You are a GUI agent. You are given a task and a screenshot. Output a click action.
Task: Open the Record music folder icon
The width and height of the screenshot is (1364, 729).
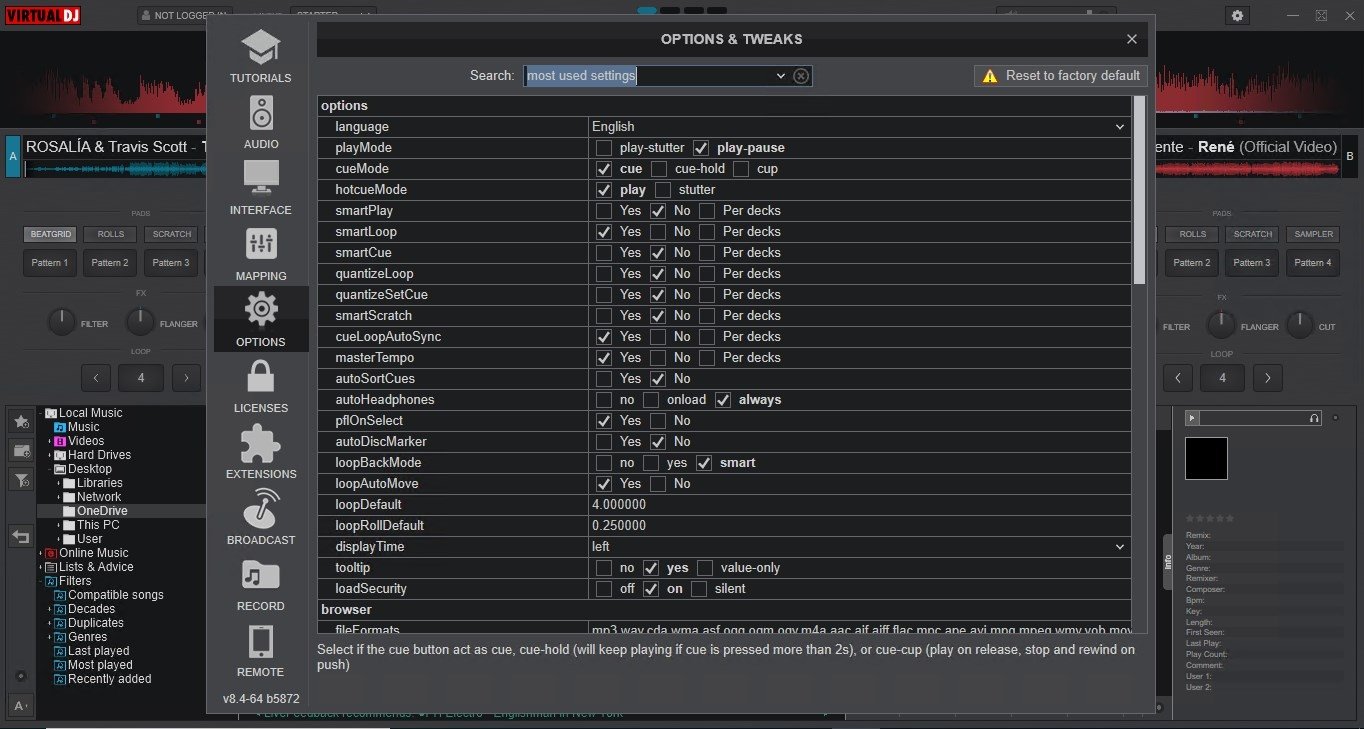click(261, 575)
